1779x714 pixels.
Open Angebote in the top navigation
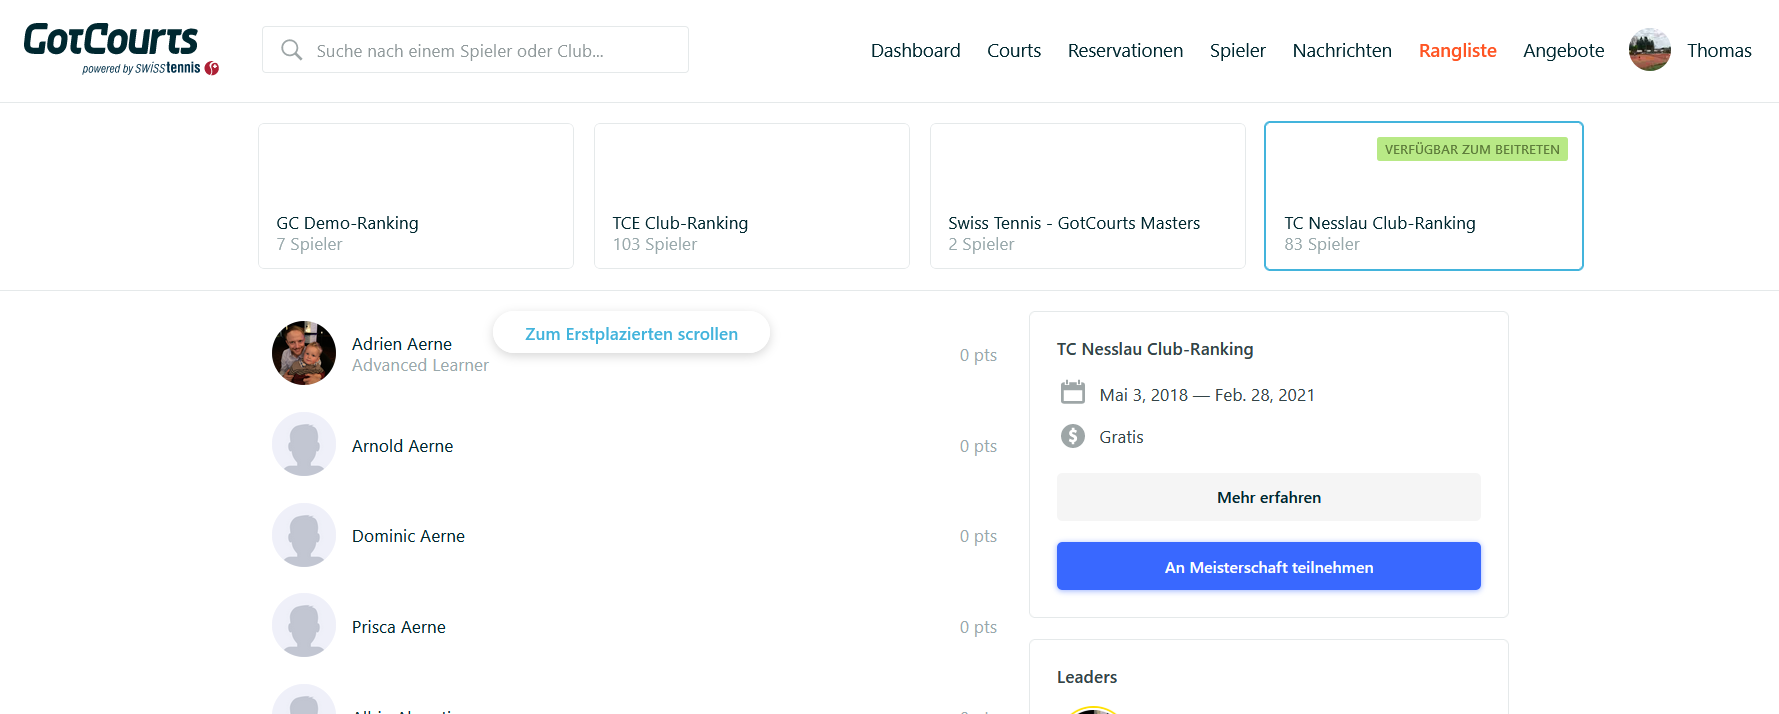tap(1564, 50)
